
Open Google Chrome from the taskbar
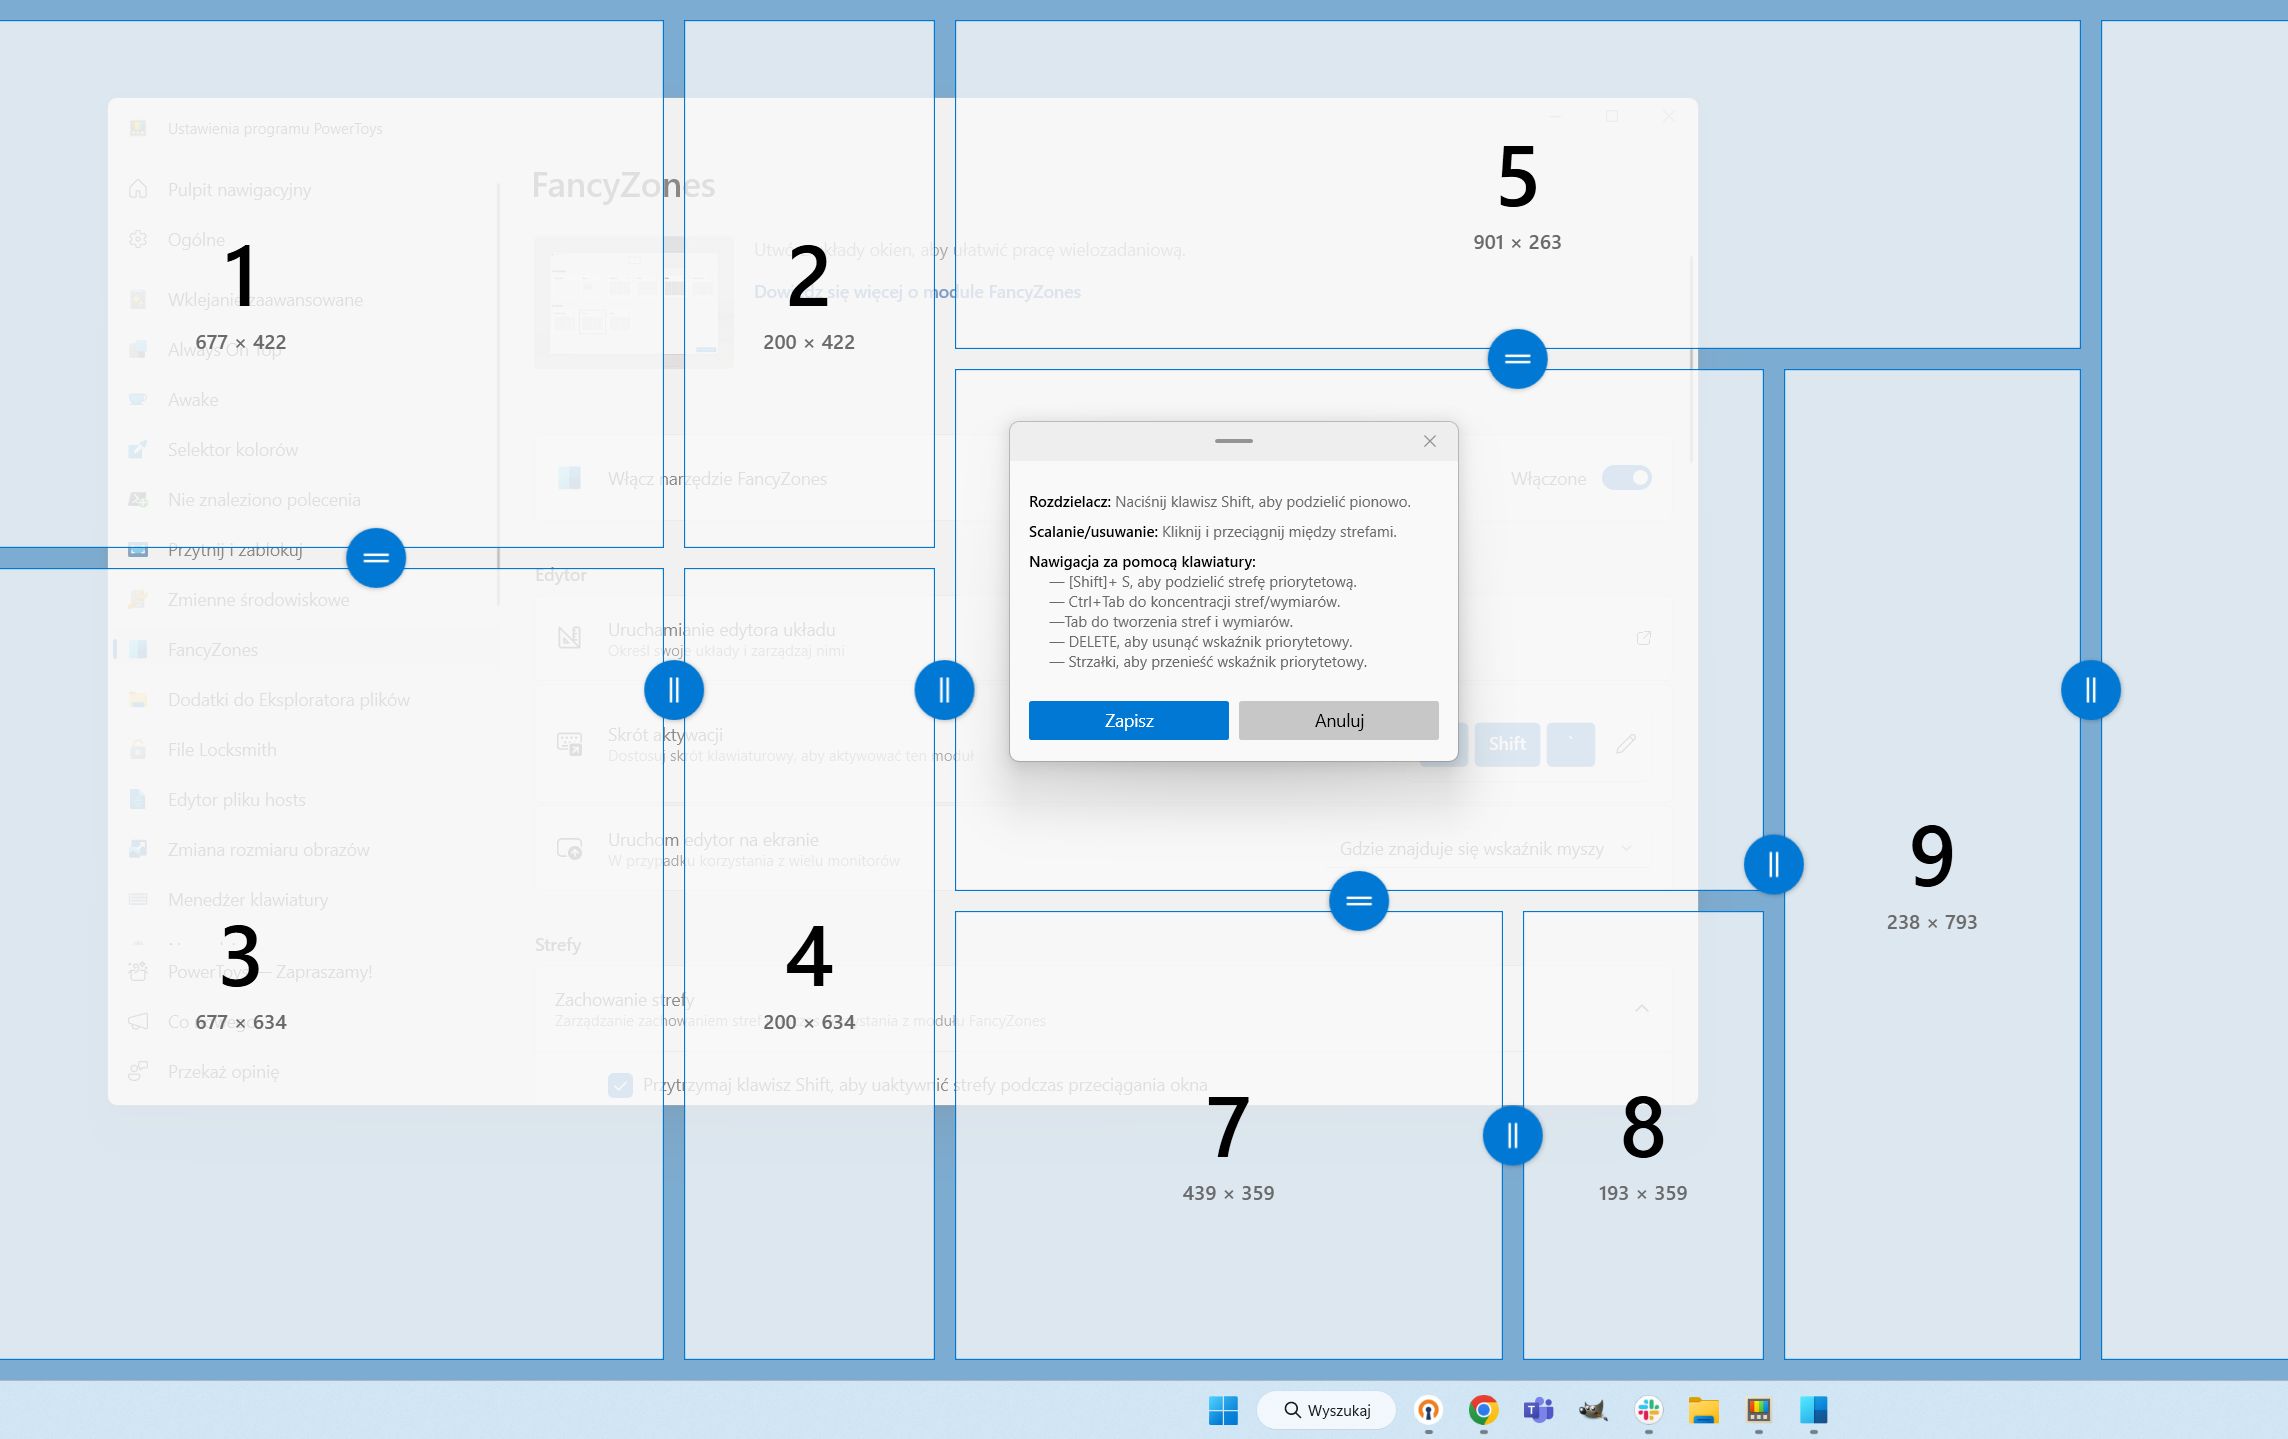(x=1483, y=1410)
